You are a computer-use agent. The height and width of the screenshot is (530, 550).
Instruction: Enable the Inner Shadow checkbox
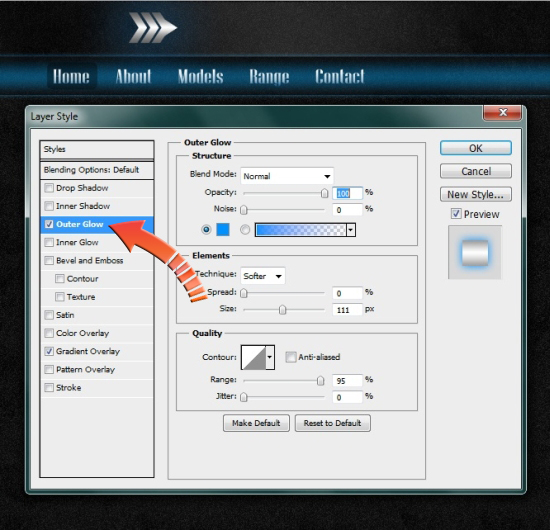tap(49, 206)
